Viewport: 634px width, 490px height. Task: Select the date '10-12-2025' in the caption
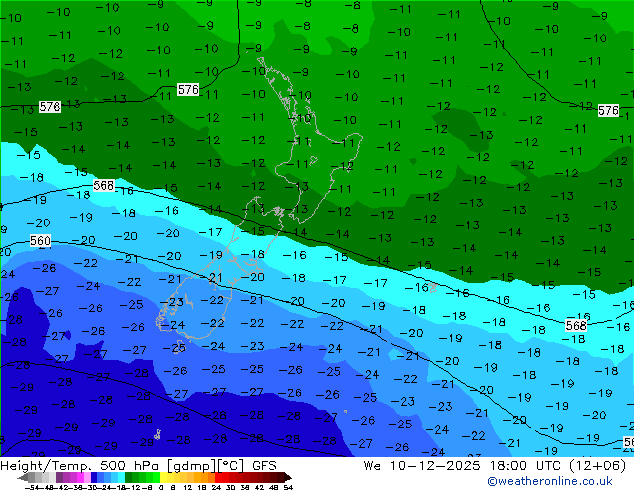point(435,466)
